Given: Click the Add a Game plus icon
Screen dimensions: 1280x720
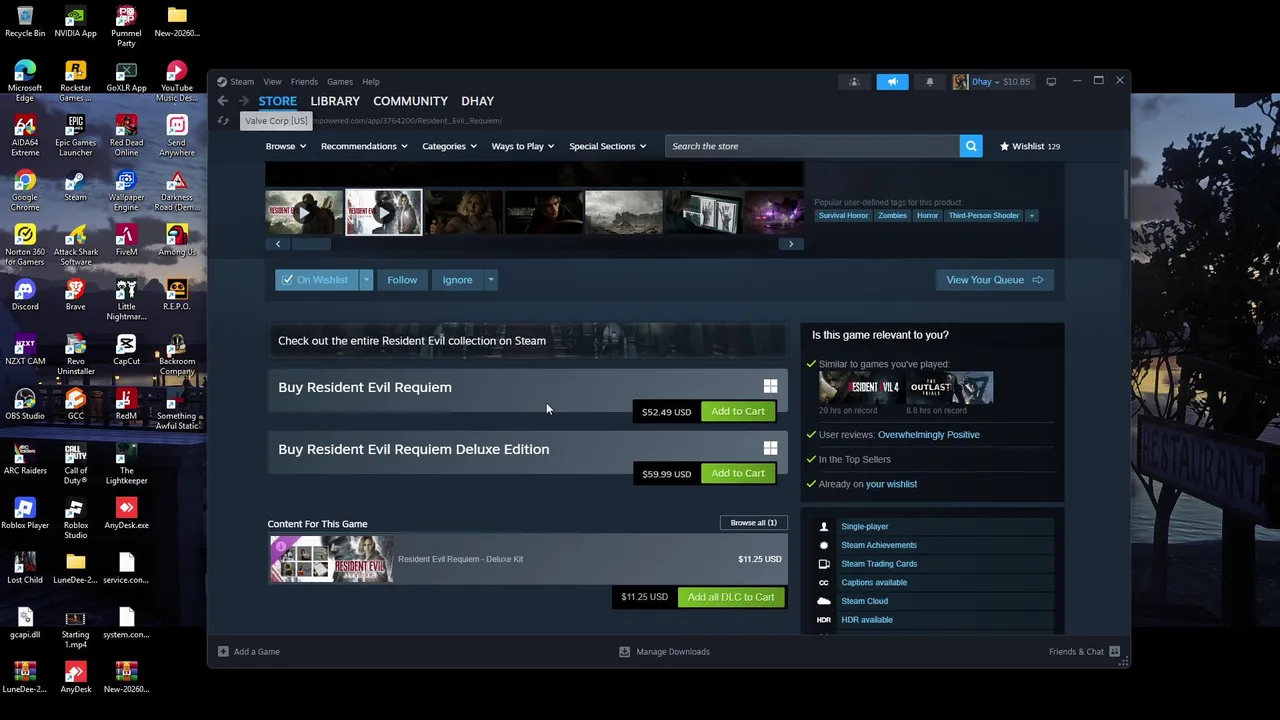Looking at the screenshot, I should [223, 652].
